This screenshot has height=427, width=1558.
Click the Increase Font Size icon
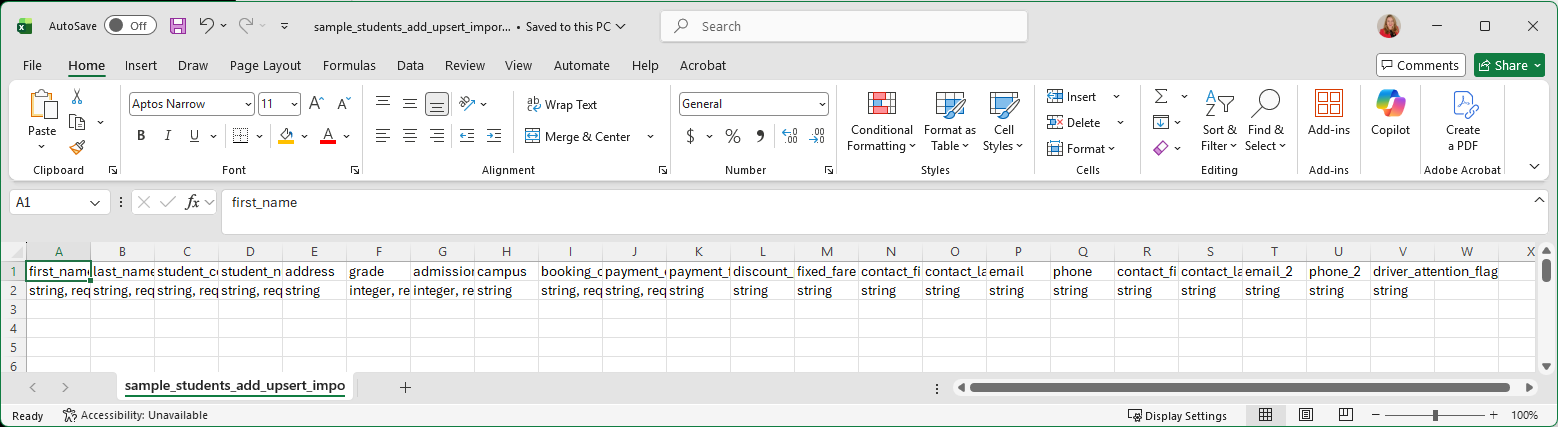click(316, 104)
